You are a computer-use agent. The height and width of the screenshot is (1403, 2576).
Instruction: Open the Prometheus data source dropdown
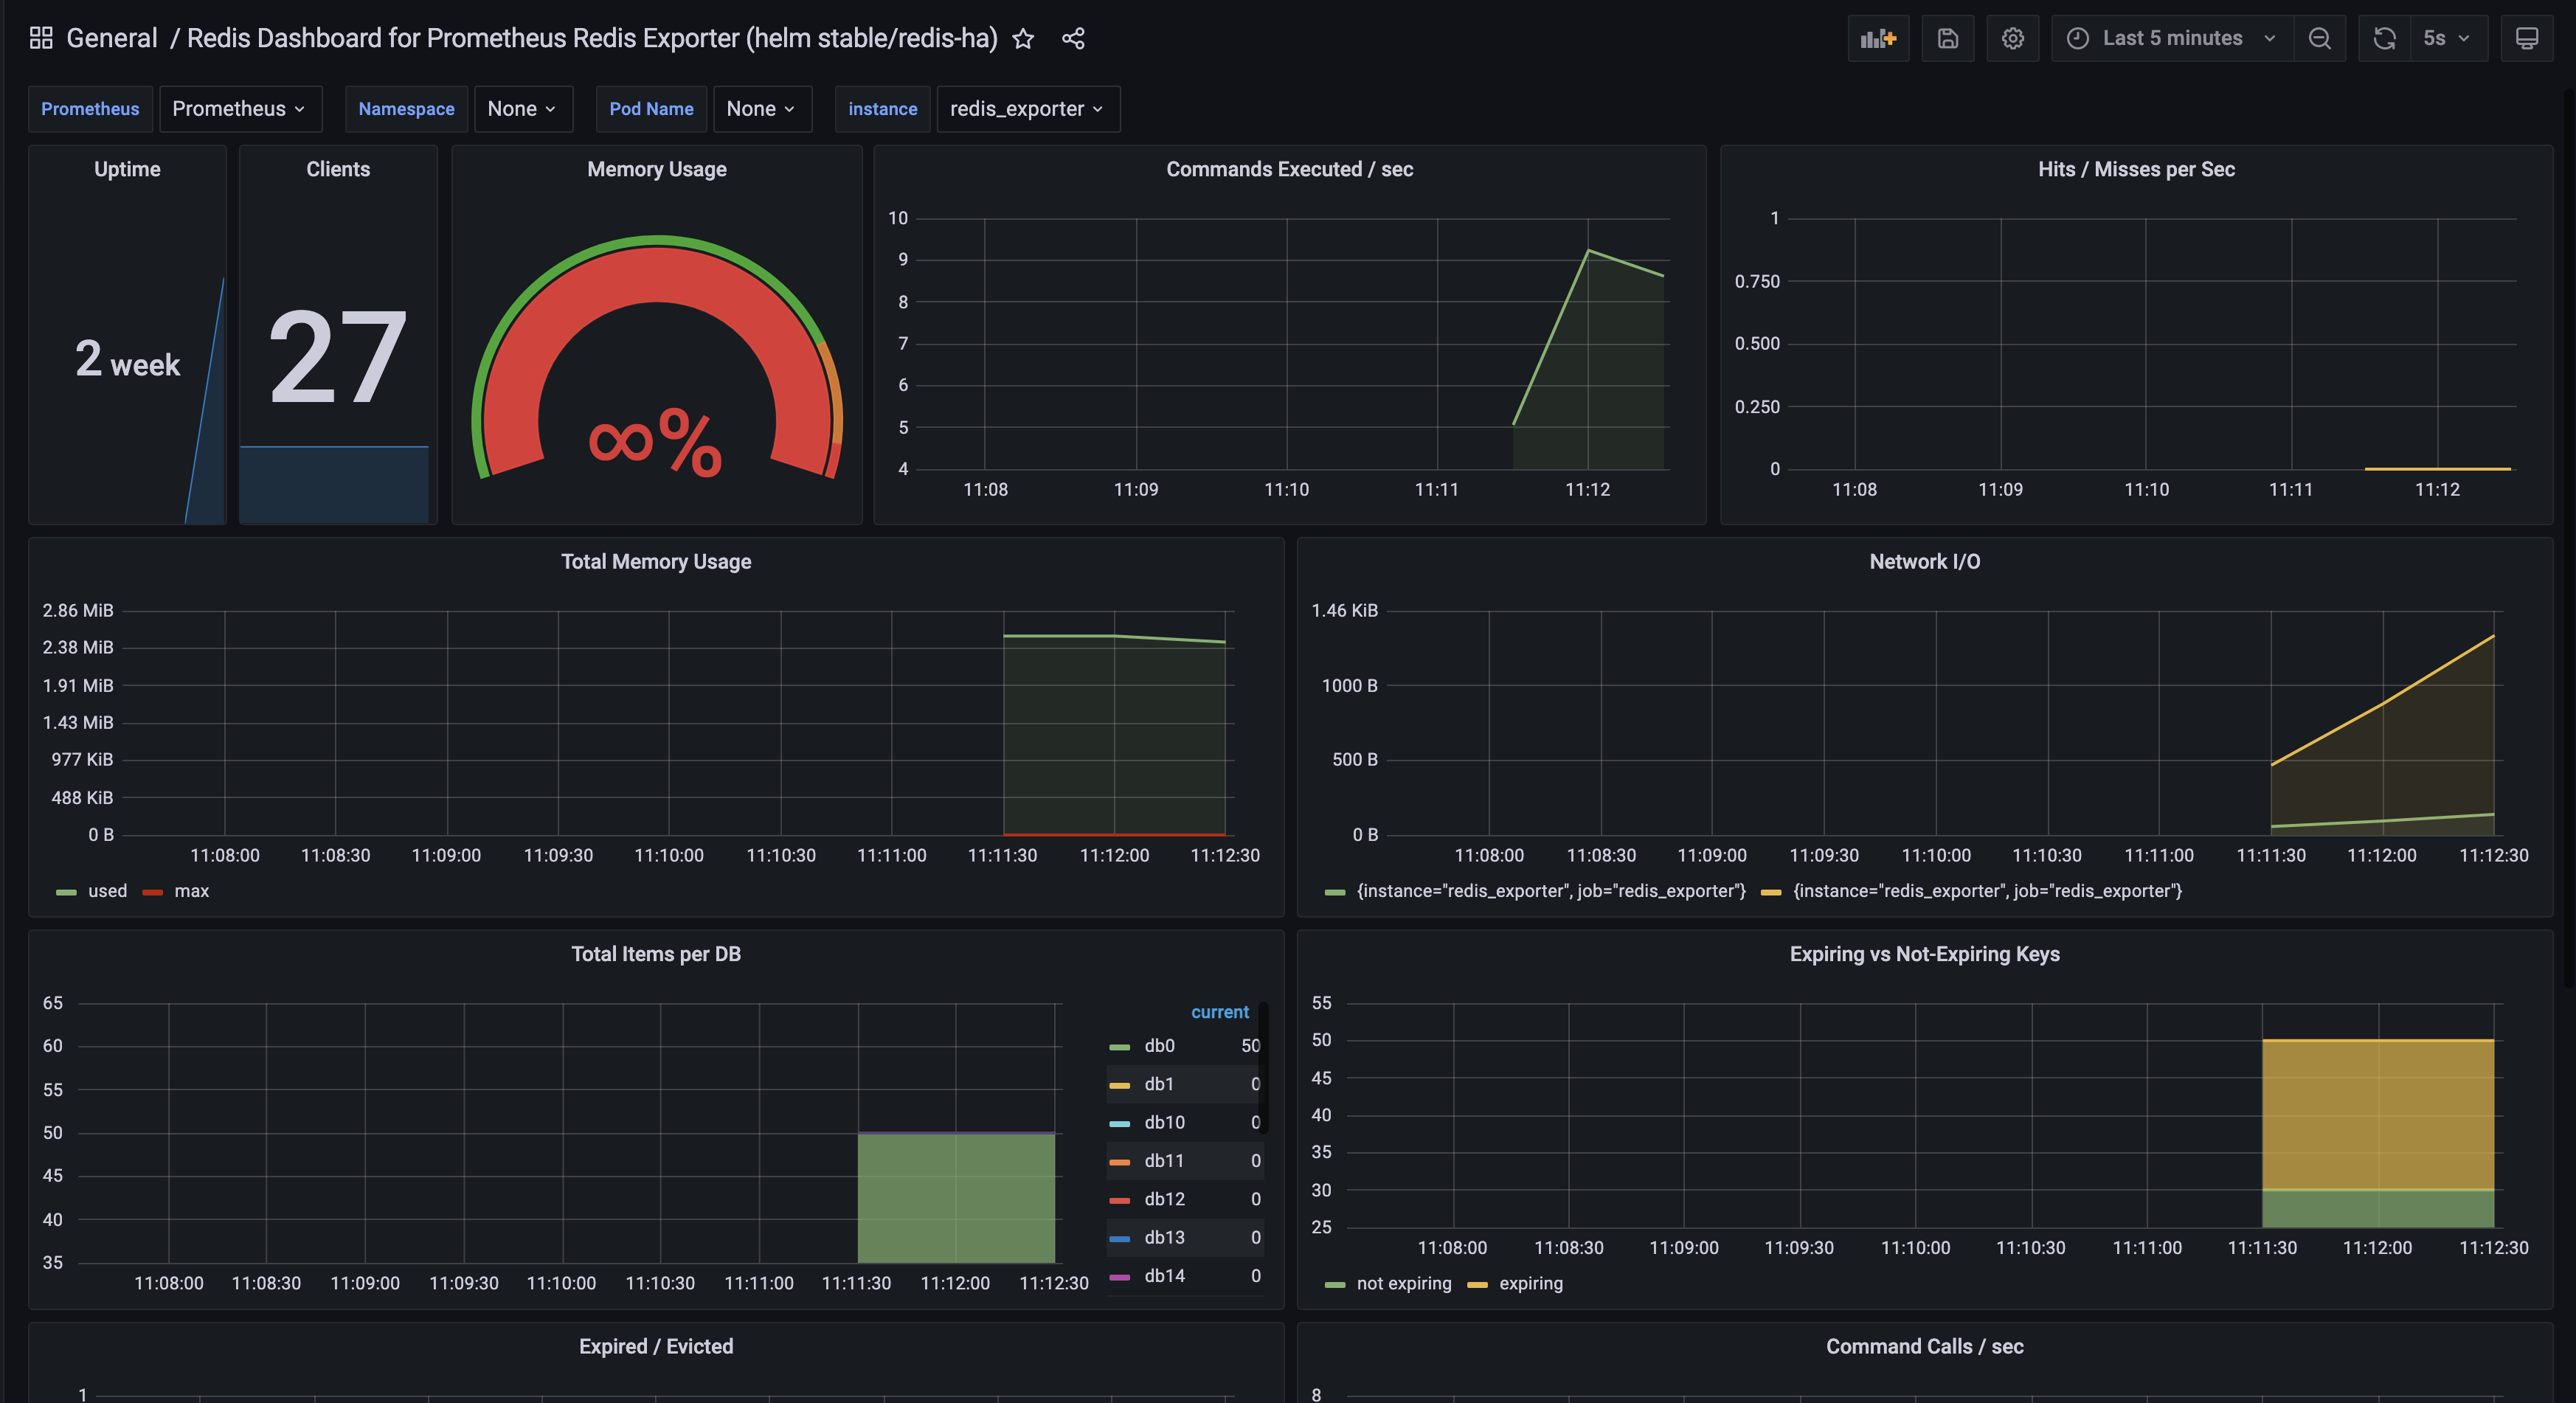click(x=240, y=109)
